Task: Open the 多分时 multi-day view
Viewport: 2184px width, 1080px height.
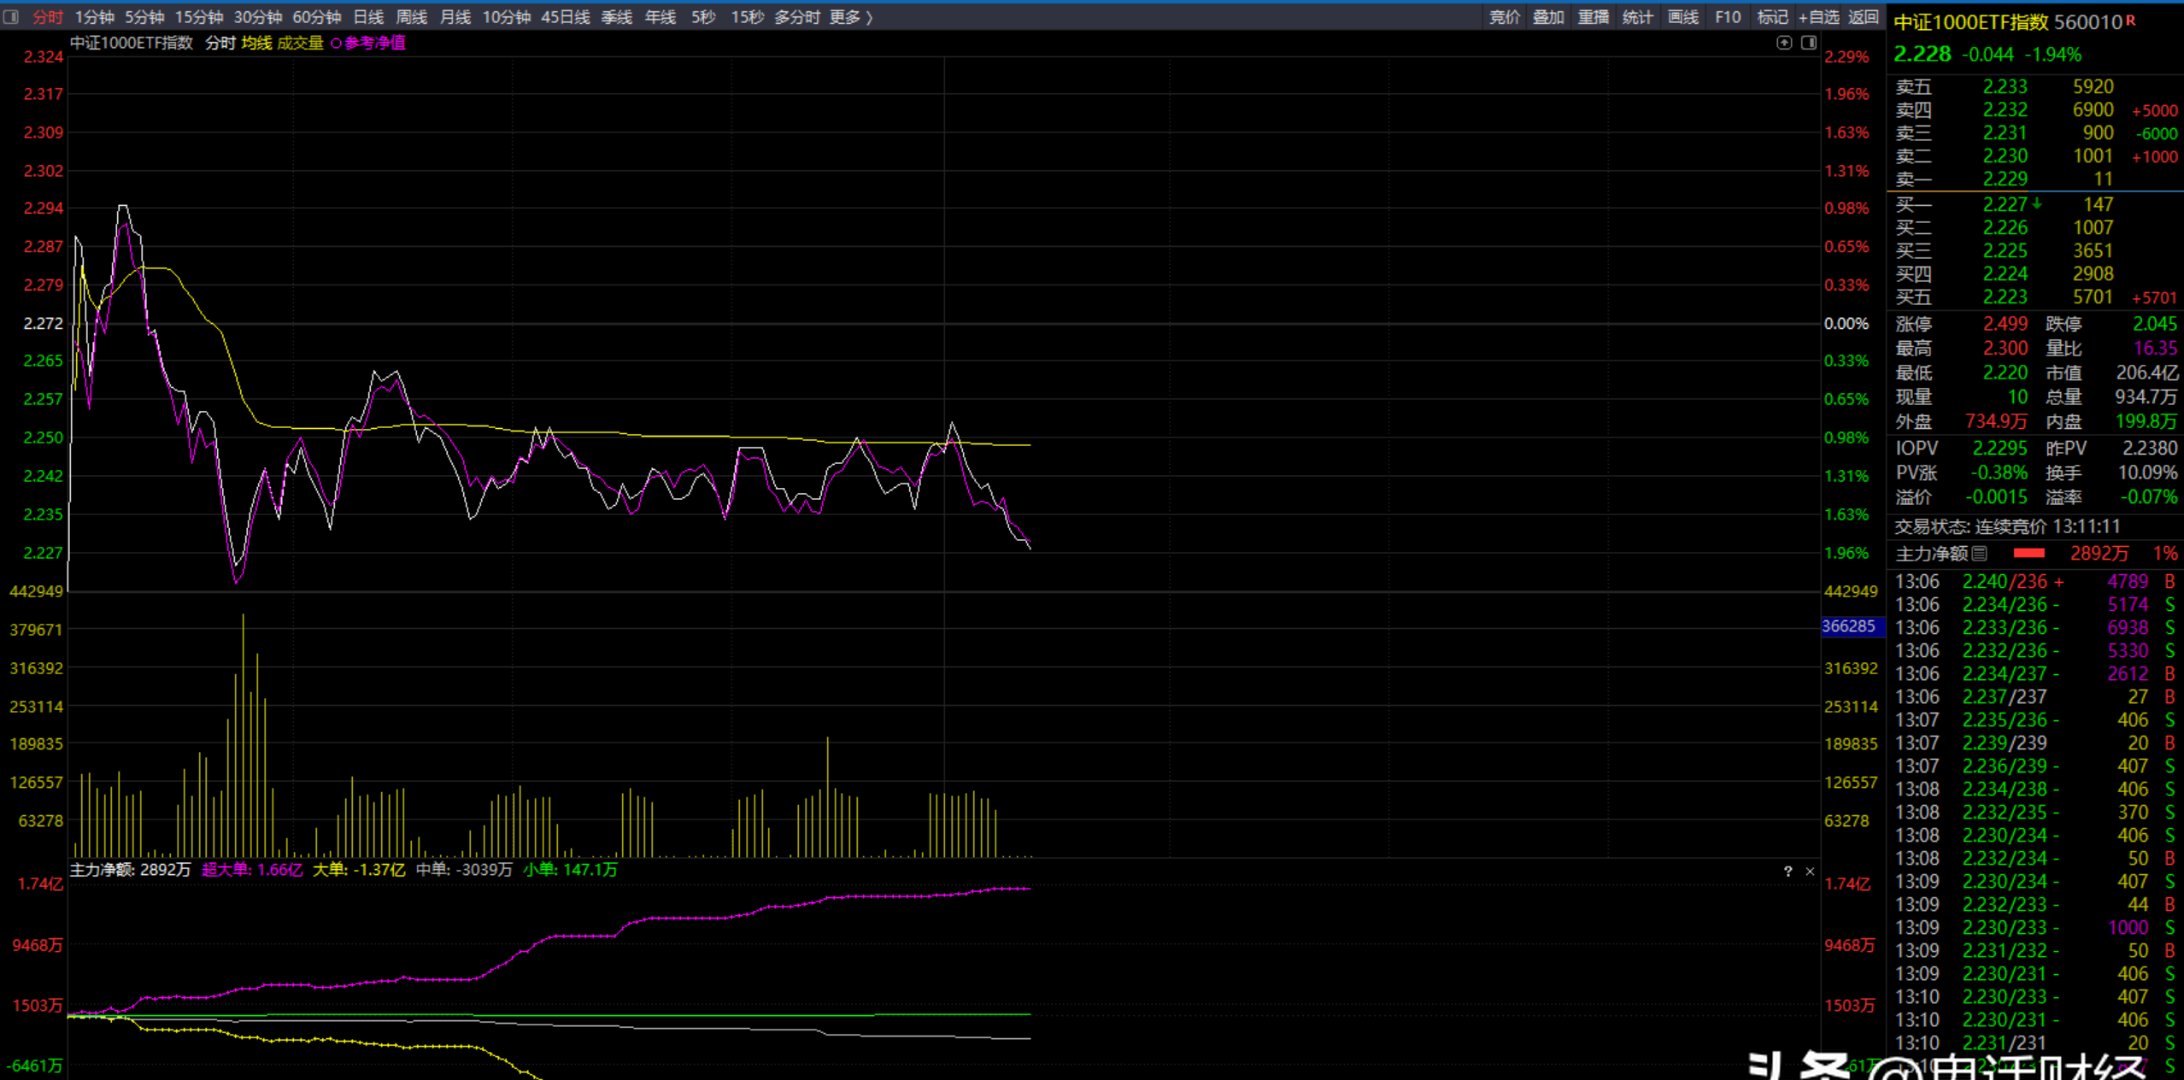Action: tap(797, 17)
